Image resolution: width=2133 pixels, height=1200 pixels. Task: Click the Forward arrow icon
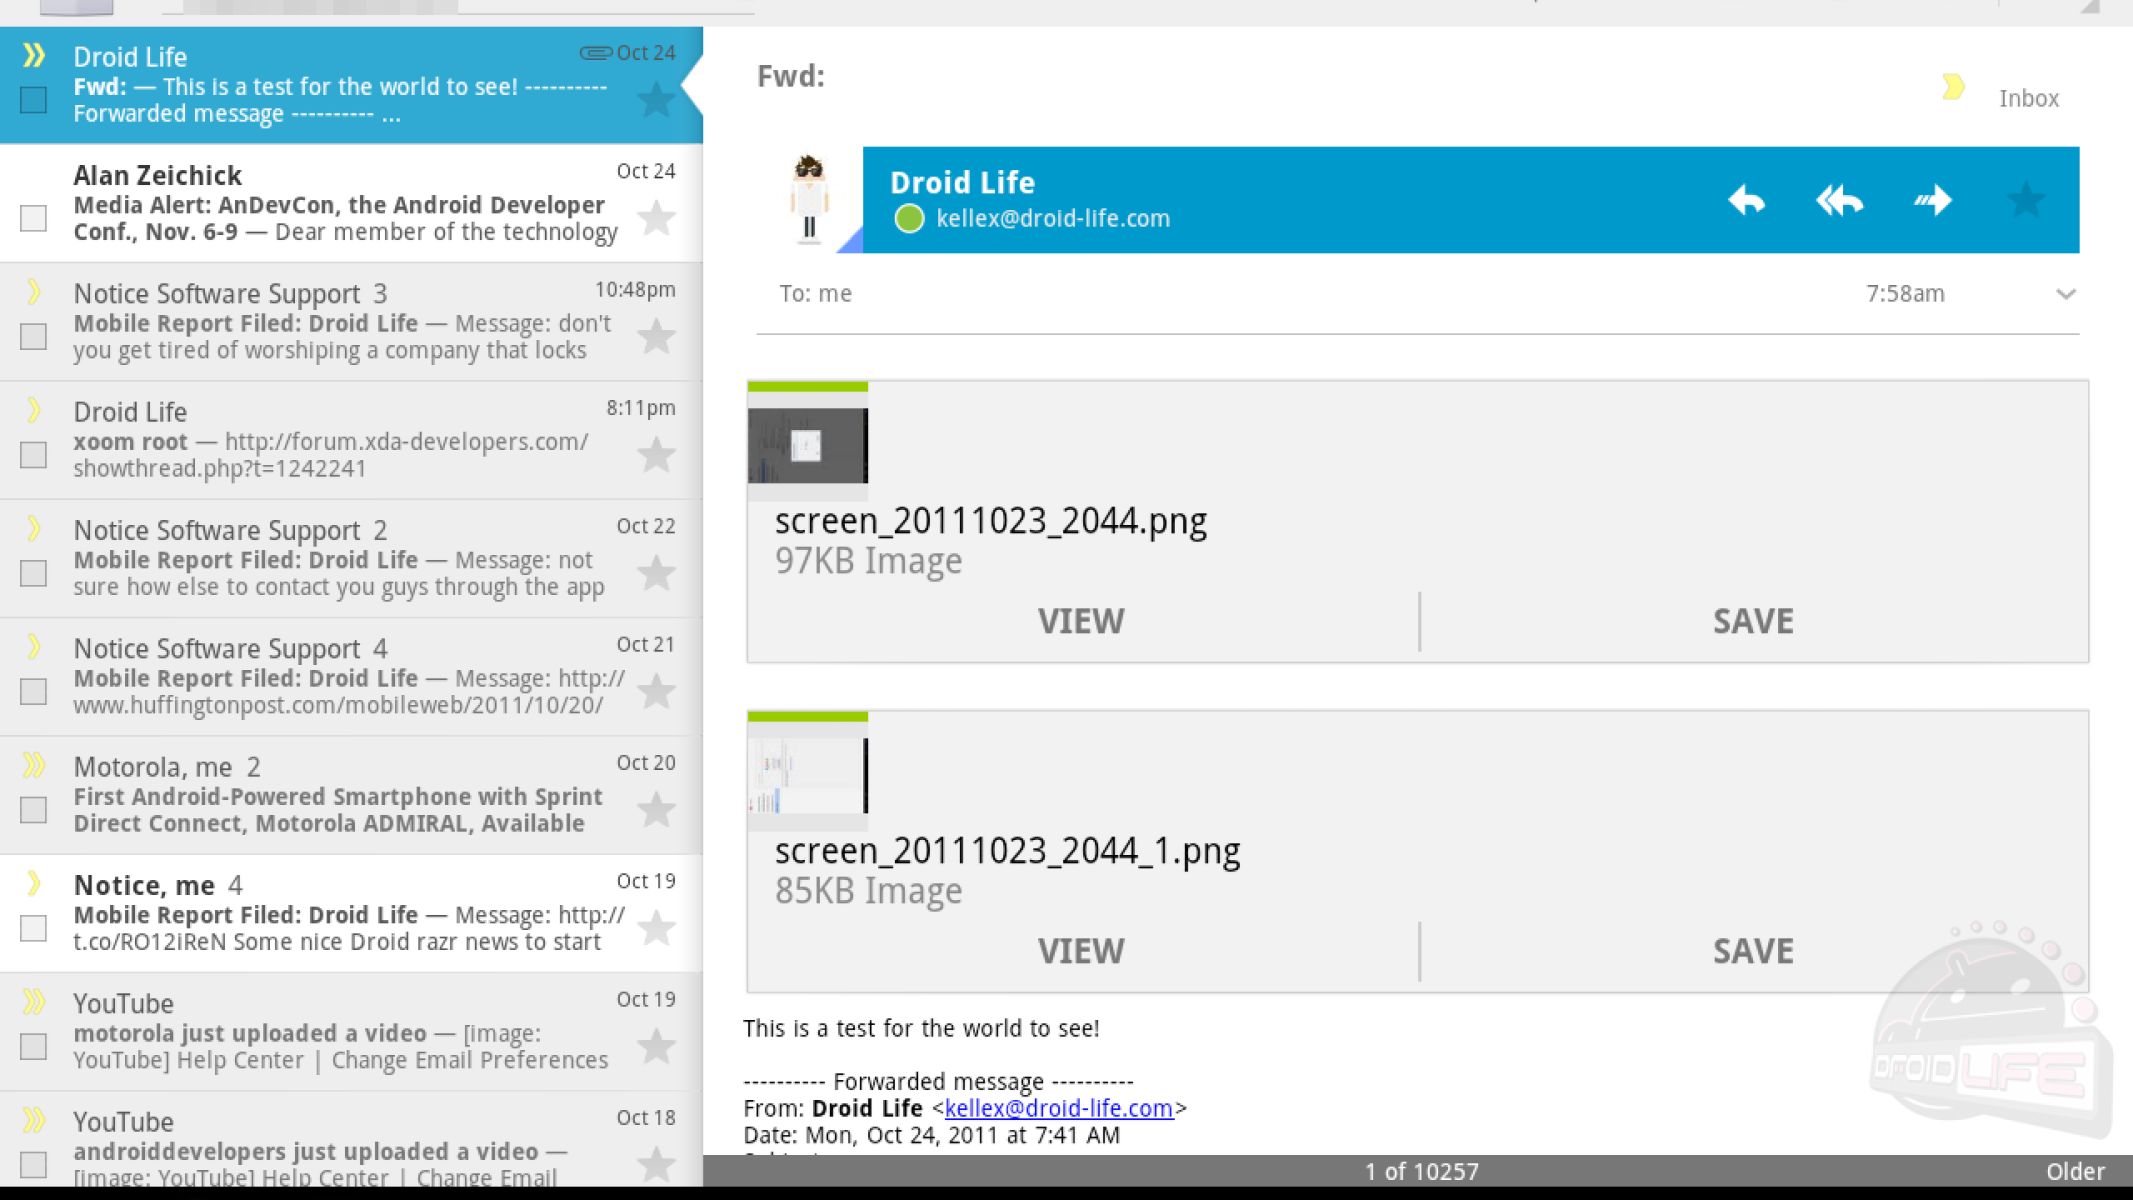[1933, 200]
